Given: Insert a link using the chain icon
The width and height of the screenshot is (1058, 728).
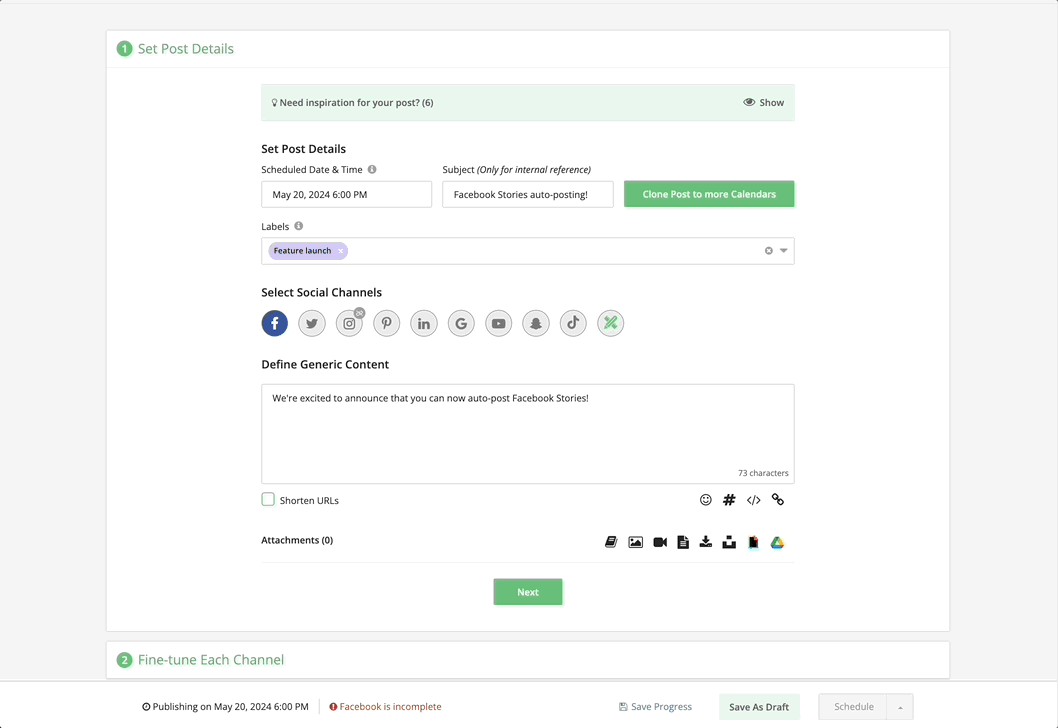Looking at the screenshot, I should 778,500.
